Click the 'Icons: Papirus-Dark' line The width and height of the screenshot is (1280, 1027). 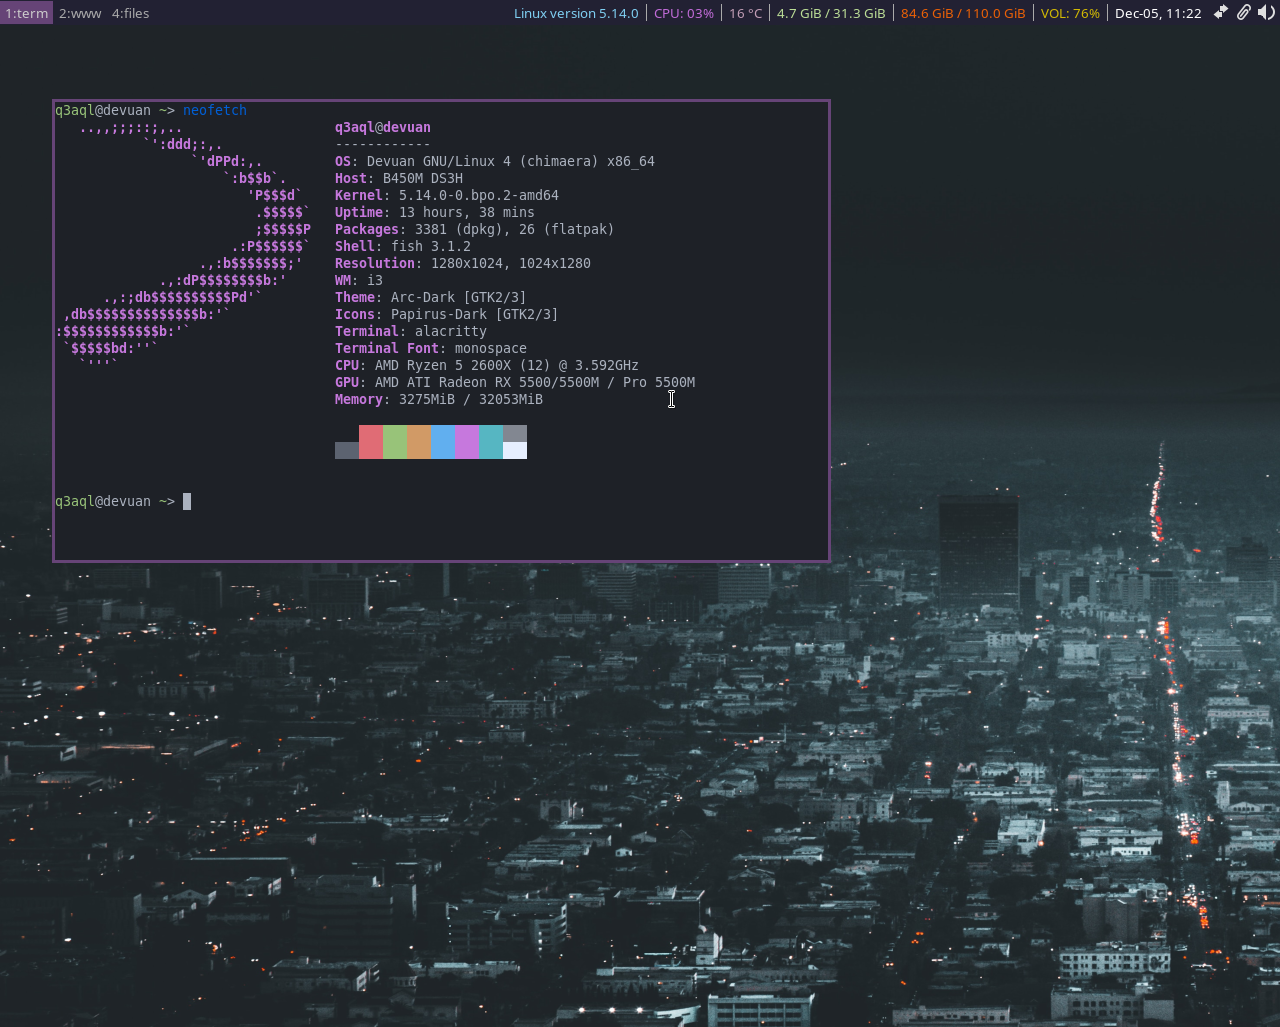(447, 314)
